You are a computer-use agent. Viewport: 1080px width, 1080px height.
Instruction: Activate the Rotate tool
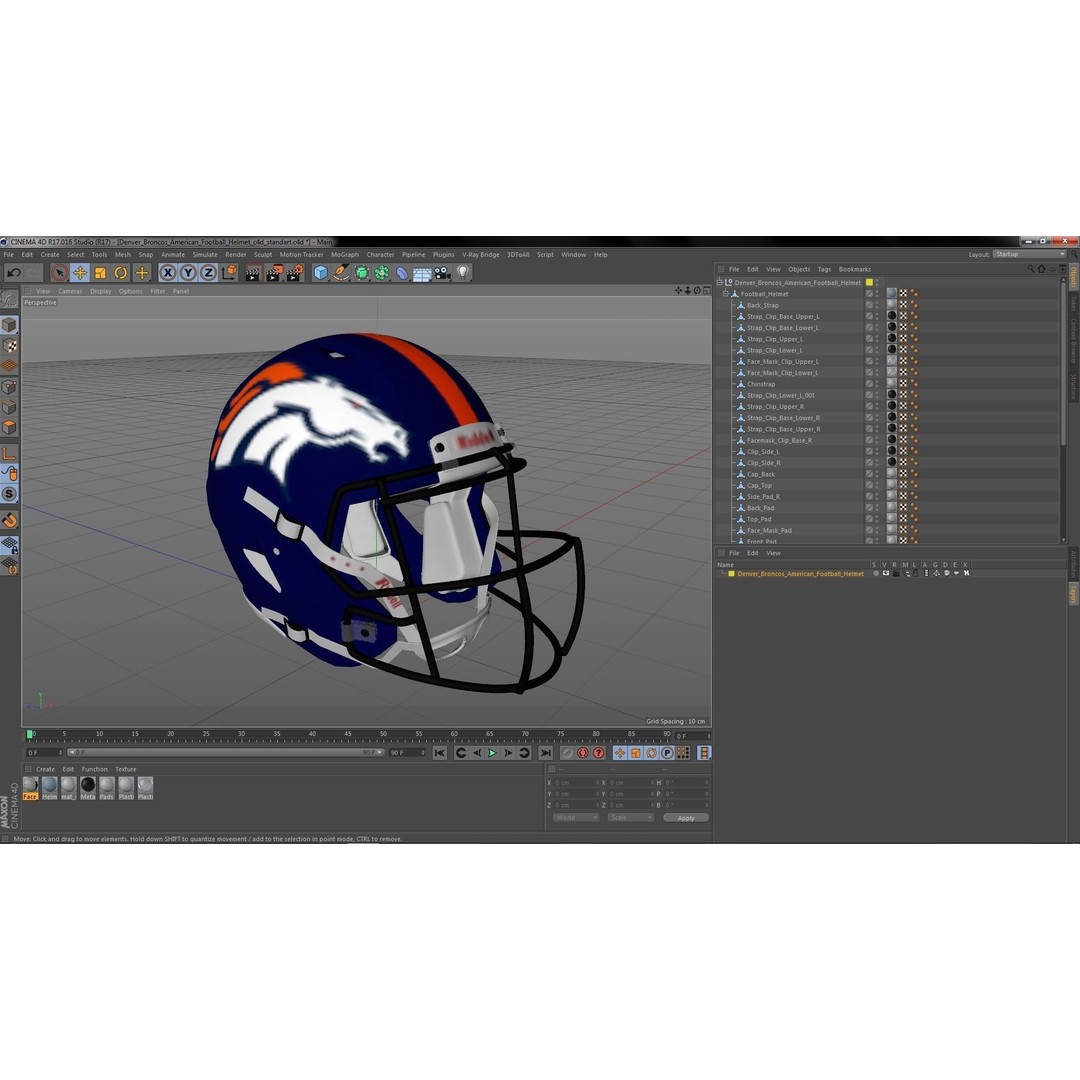[121, 273]
